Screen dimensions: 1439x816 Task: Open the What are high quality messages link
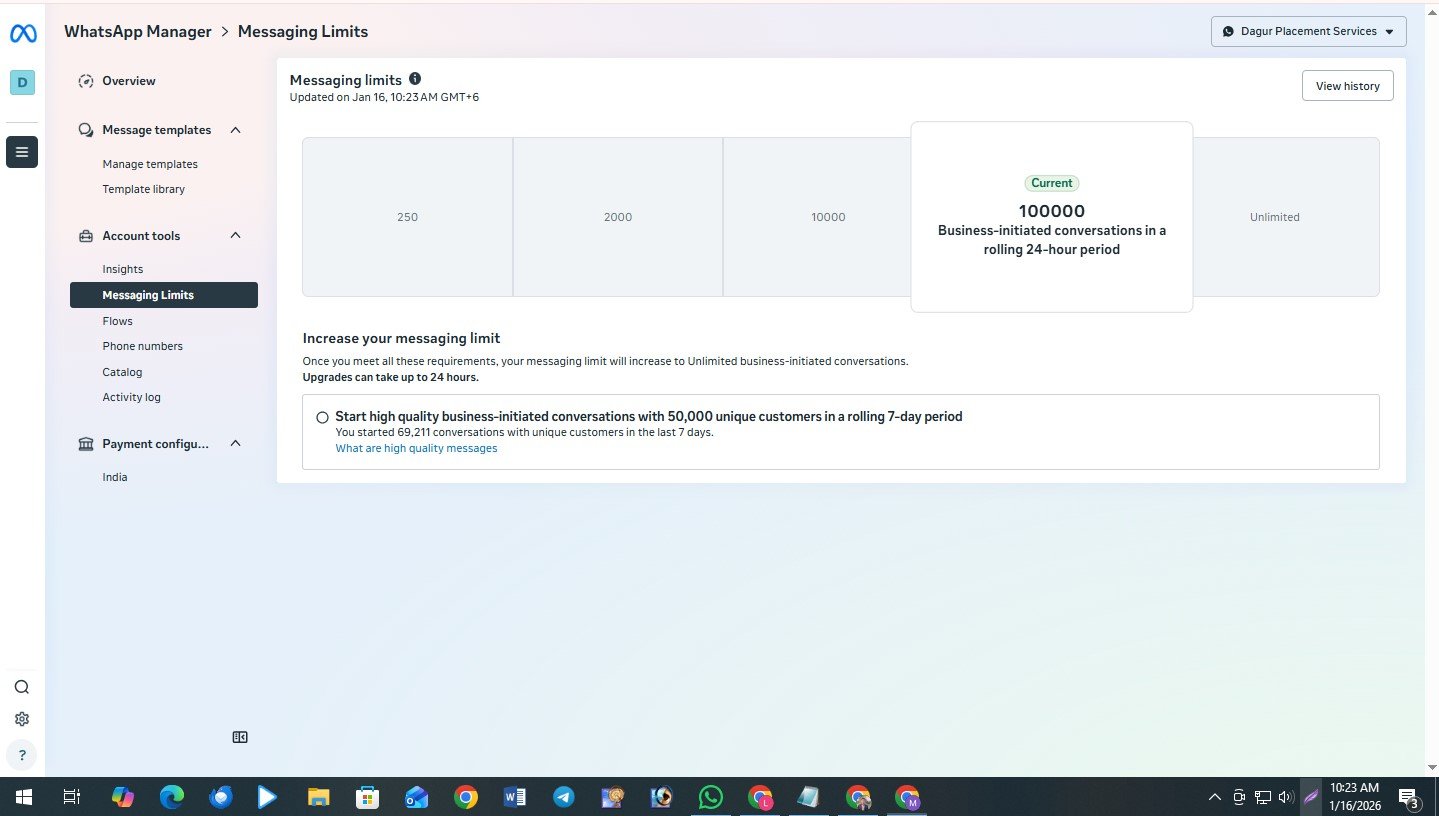click(416, 448)
